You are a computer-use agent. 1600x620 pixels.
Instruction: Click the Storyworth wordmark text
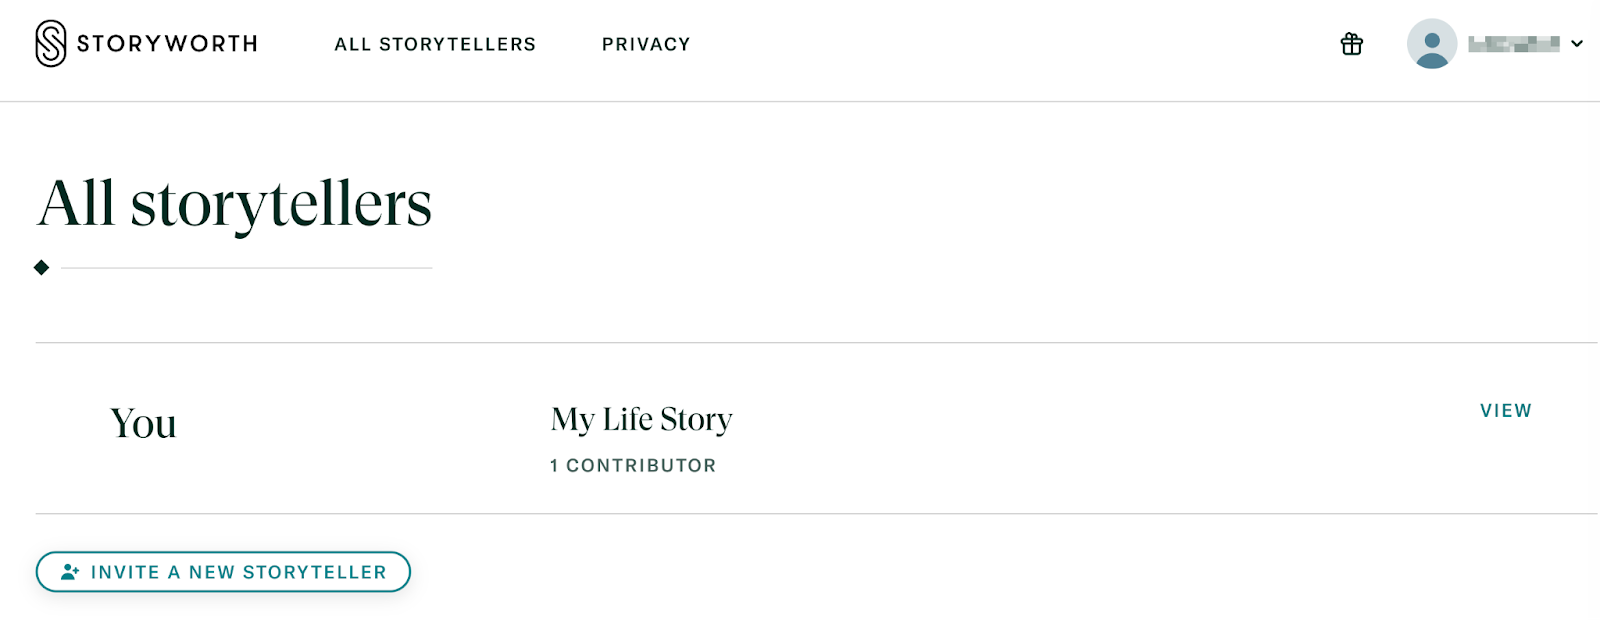coord(167,44)
